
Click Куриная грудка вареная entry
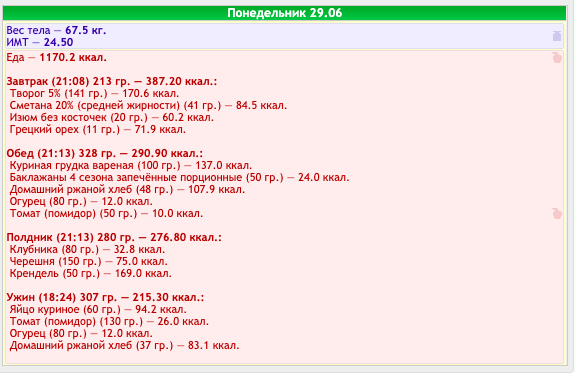pyautogui.click(x=131, y=165)
